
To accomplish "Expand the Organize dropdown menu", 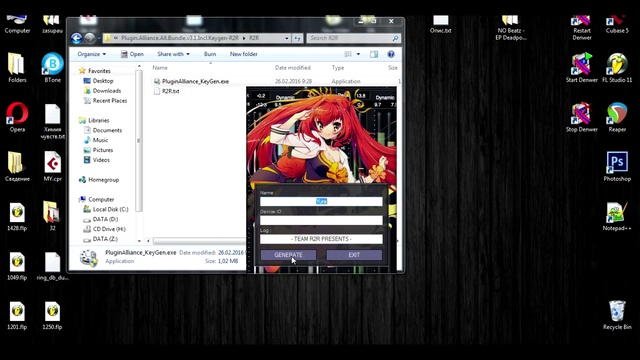I will tap(92, 54).
